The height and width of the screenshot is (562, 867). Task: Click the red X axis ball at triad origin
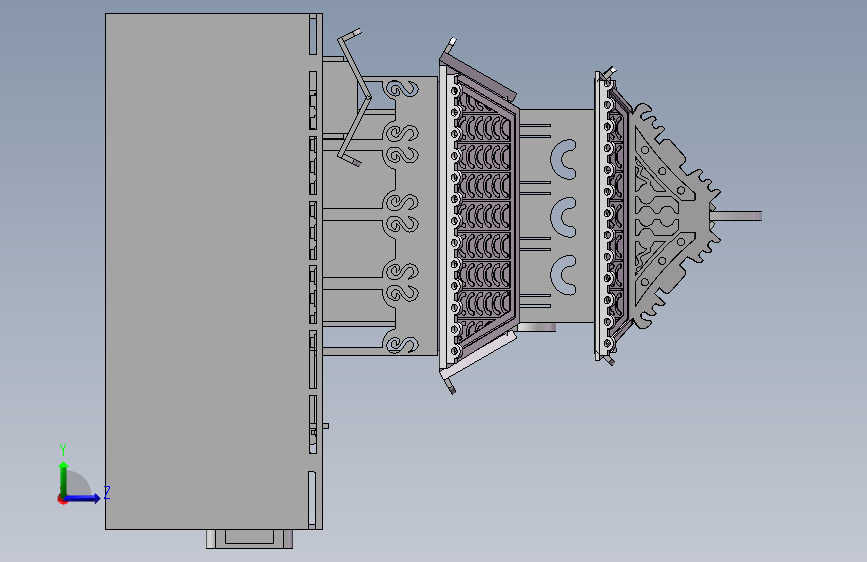[62, 499]
